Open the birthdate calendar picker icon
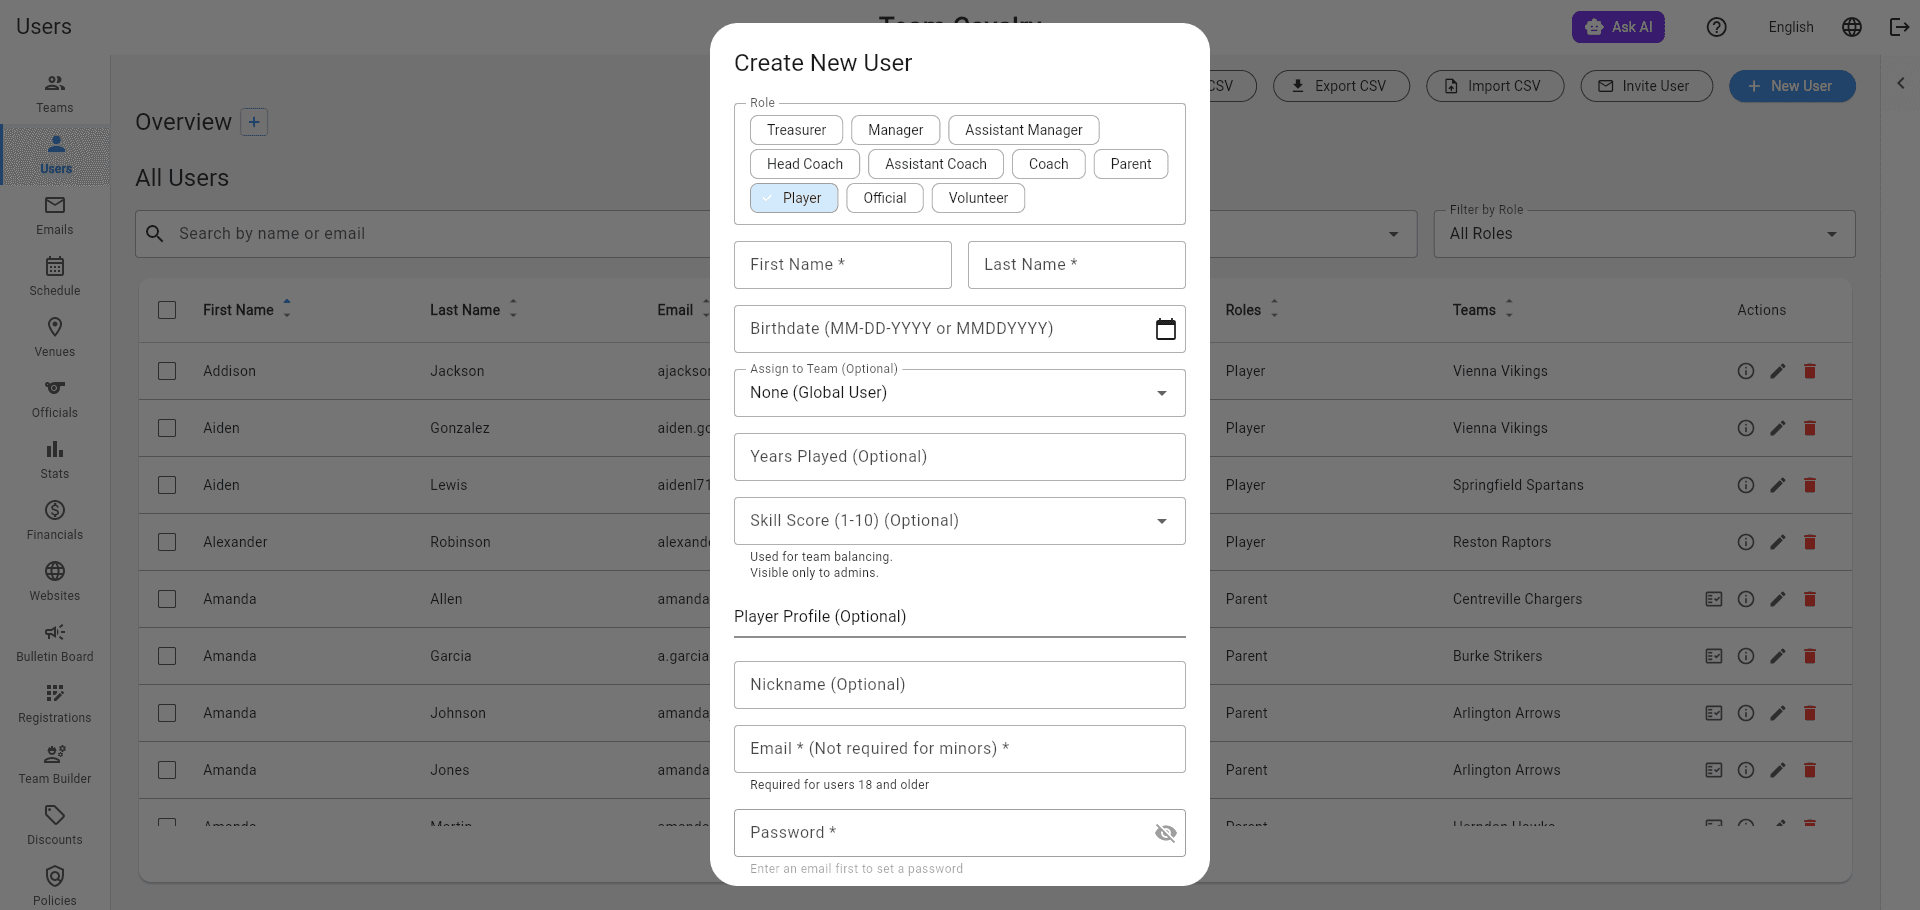 1166,329
